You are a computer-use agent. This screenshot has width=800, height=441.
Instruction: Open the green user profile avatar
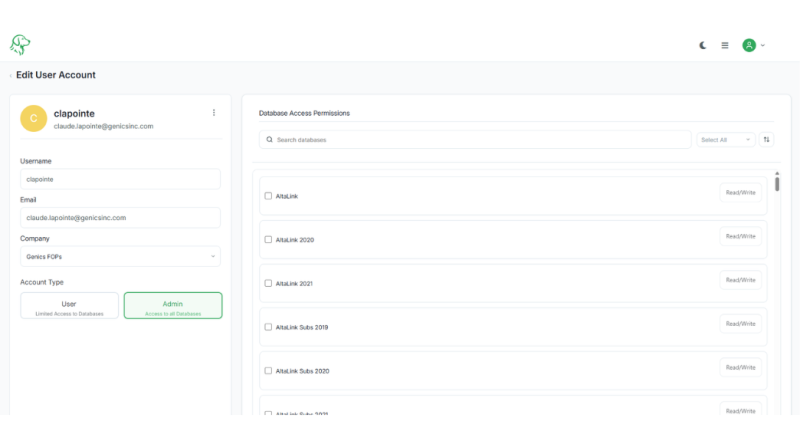(748, 45)
